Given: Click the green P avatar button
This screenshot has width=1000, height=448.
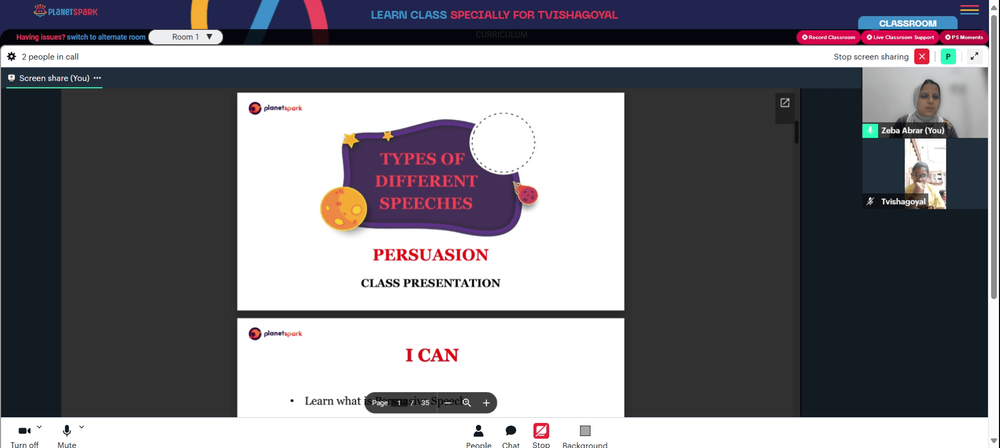Looking at the screenshot, I should click(x=948, y=57).
